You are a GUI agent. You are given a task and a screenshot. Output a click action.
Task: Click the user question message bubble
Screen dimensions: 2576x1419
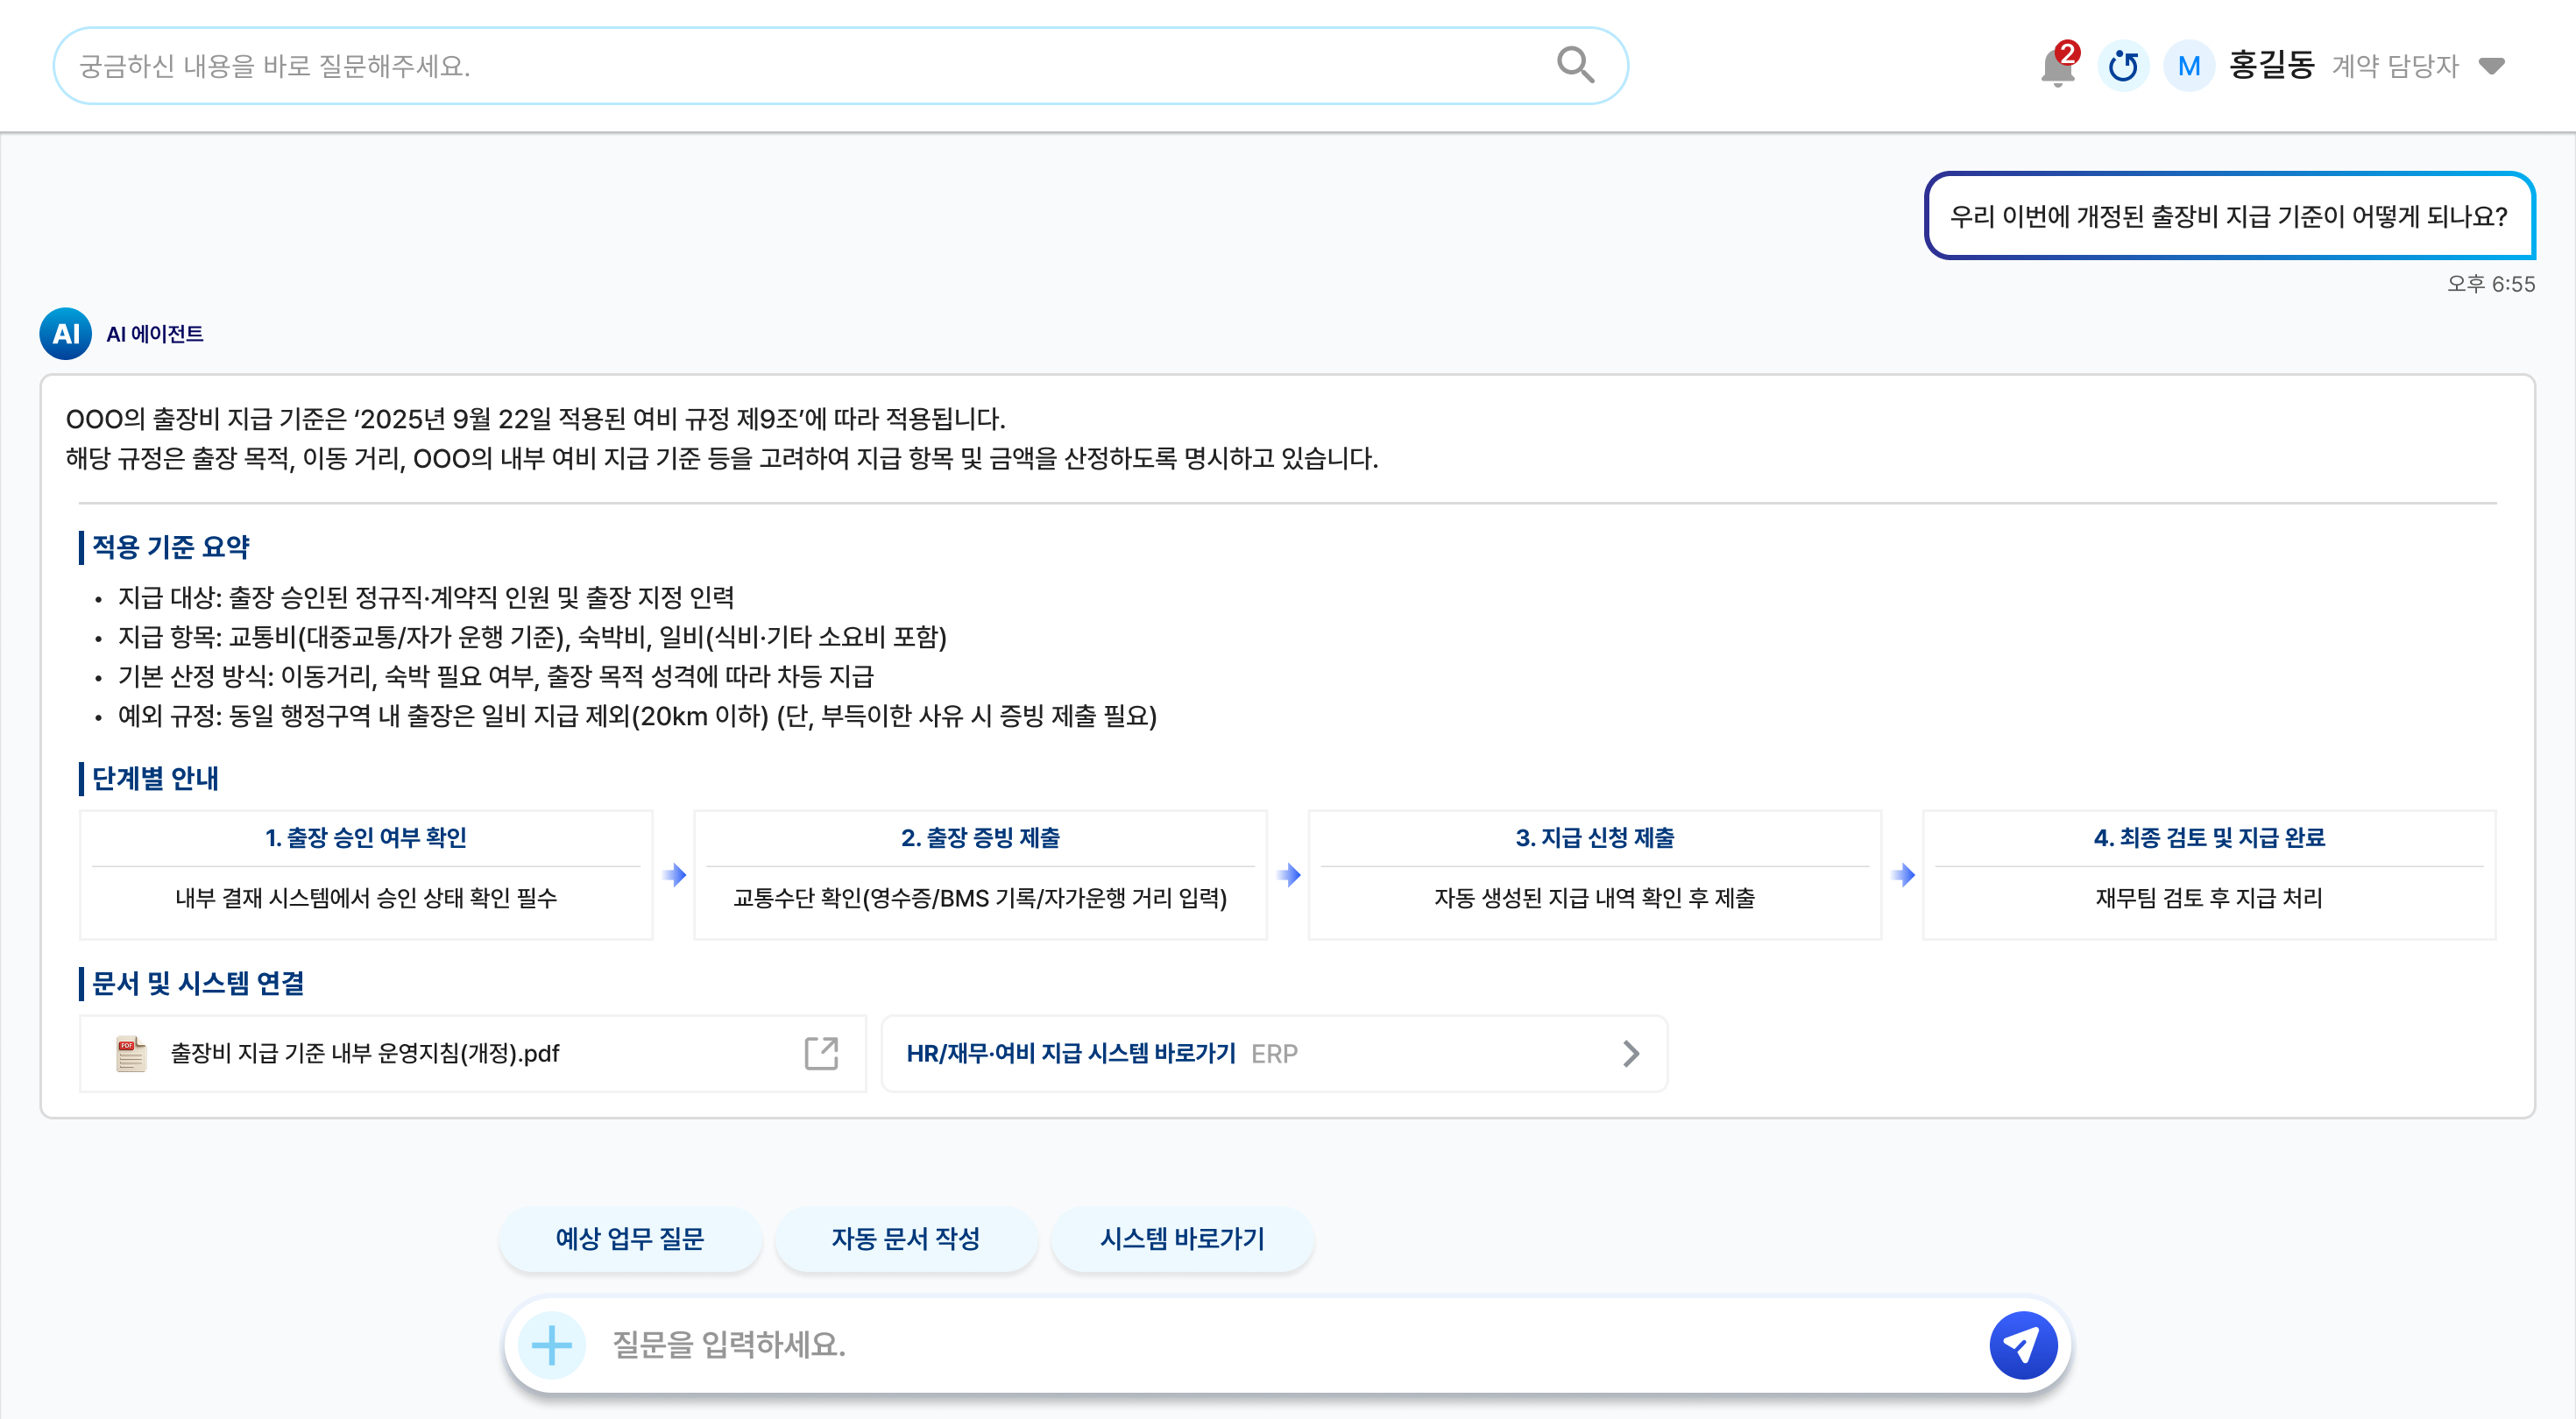coord(2229,216)
